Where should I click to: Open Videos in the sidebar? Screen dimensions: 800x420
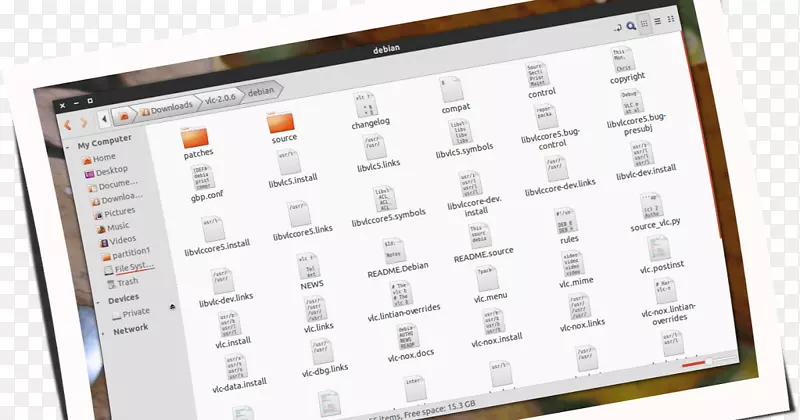[x=117, y=241]
